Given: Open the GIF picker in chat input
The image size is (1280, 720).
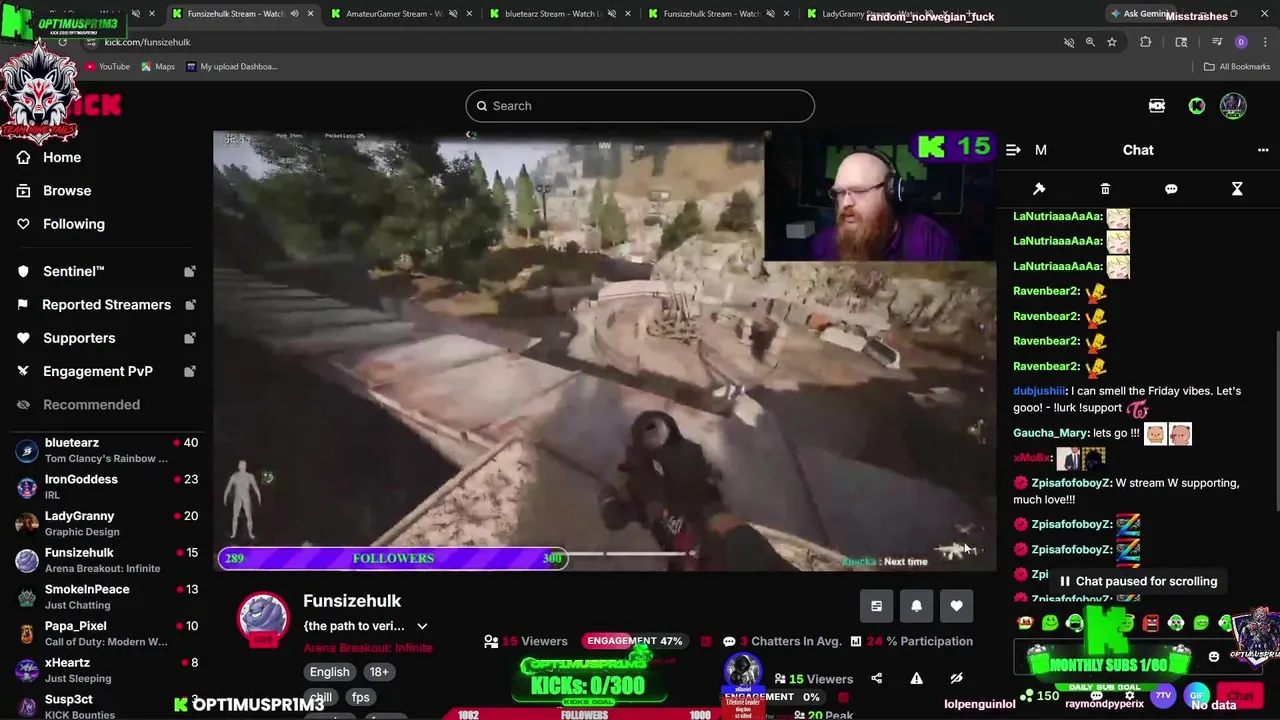Looking at the screenshot, I should (x=1196, y=695).
